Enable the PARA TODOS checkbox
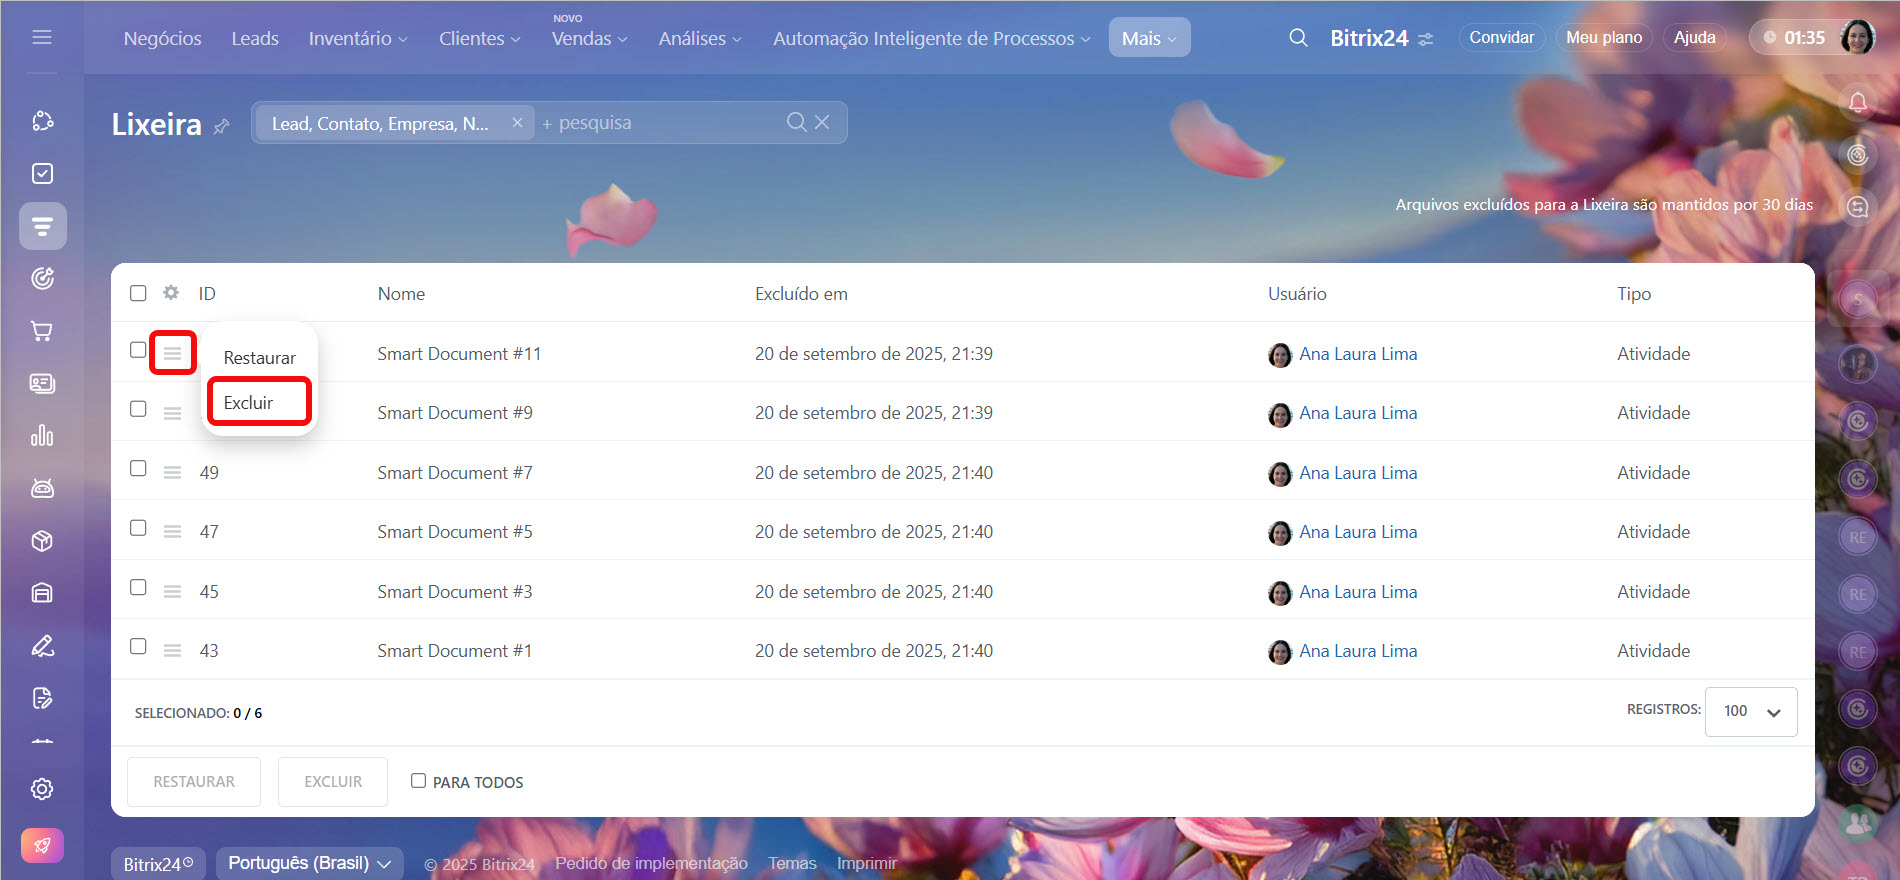 tap(418, 781)
